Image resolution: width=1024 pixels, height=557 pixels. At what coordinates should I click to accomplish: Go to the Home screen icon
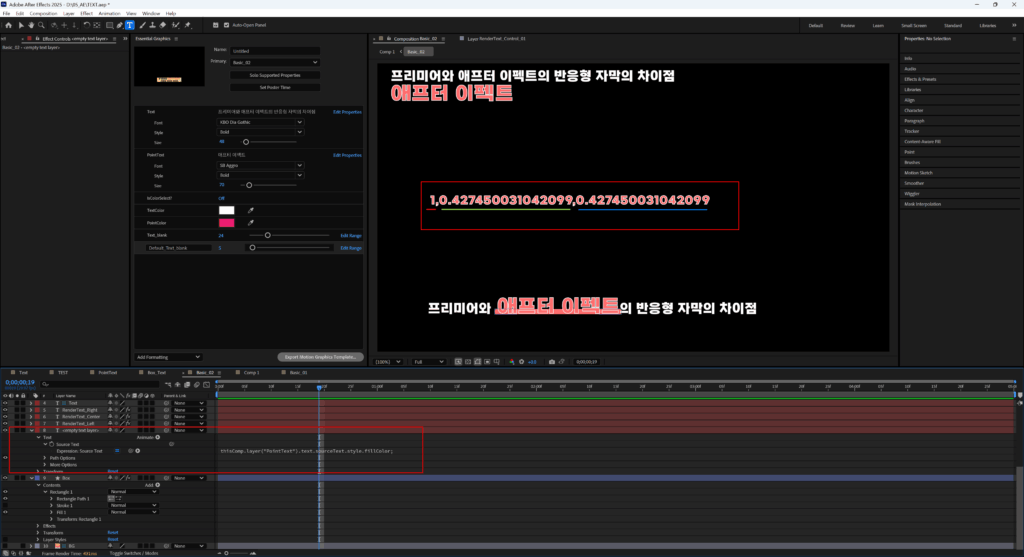point(8,25)
